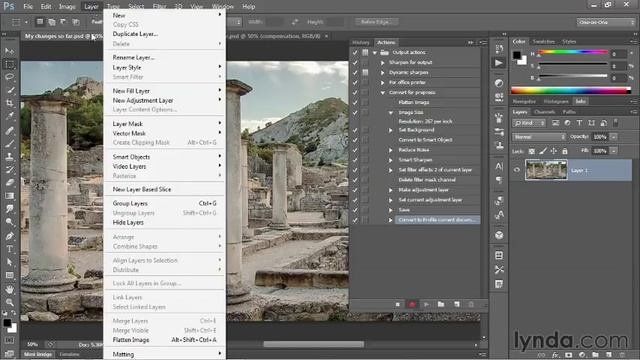Open the File menu
The width and height of the screenshot is (640, 360).
(x=28, y=7)
